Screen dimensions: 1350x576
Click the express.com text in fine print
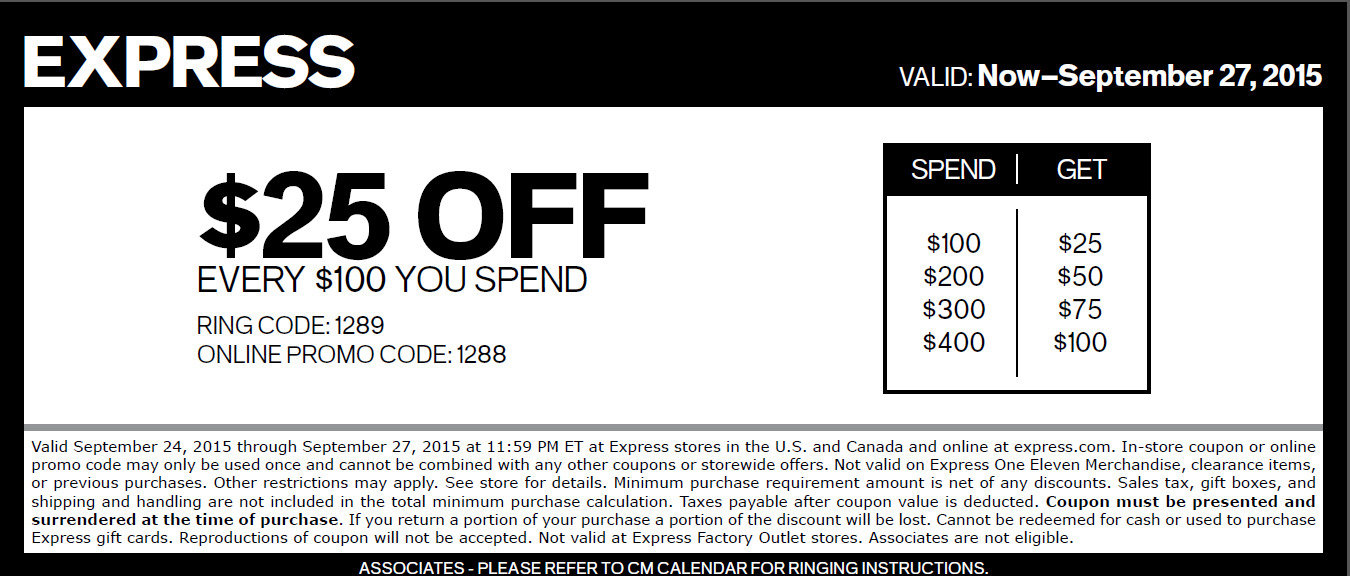click(x=1065, y=447)
